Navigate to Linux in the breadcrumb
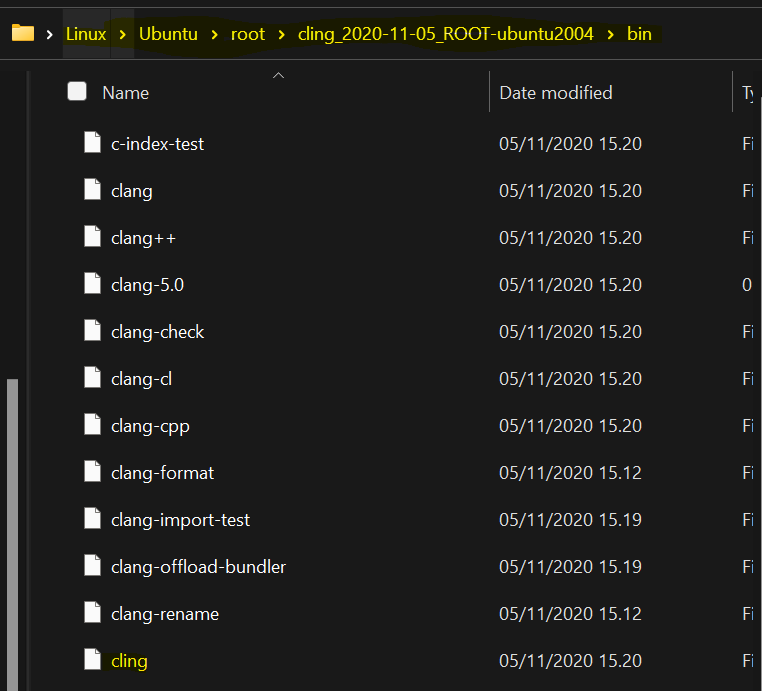 pyautogui.click(x=86, y=34)
